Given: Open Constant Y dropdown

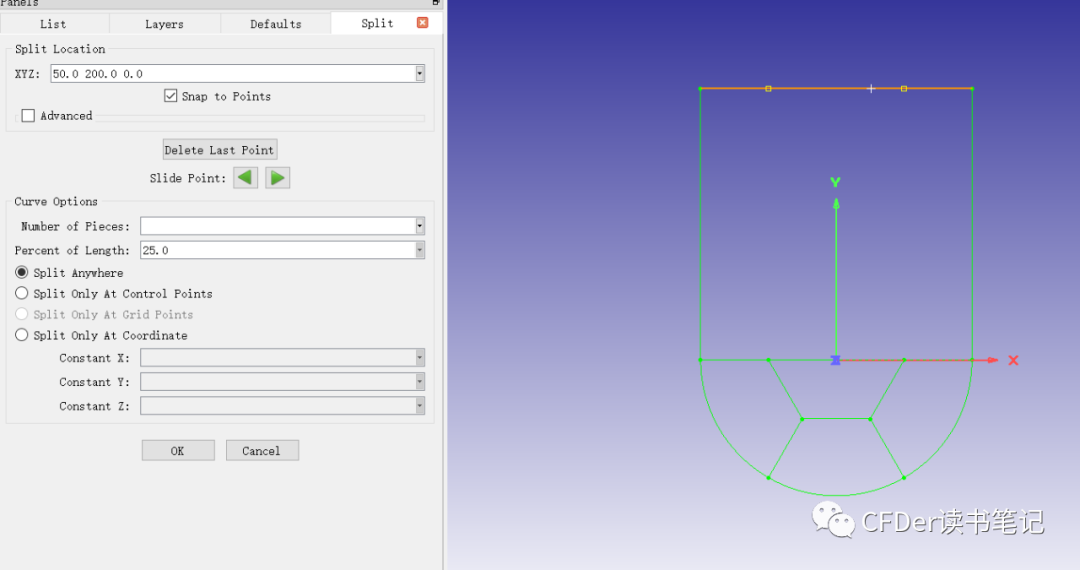Looking at the screenshot, I should coord(419,381).
